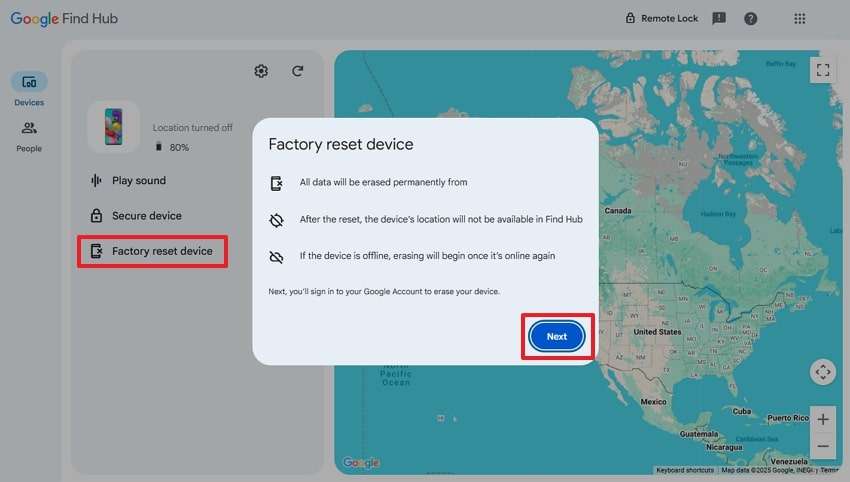Click the Google Find Hub logo
The width and height of the screenshot is (850, 482).
(x=64, y=18)
